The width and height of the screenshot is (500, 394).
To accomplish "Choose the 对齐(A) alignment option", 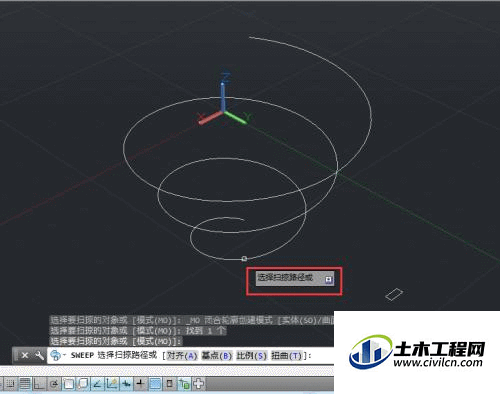I will click(182, 356).
